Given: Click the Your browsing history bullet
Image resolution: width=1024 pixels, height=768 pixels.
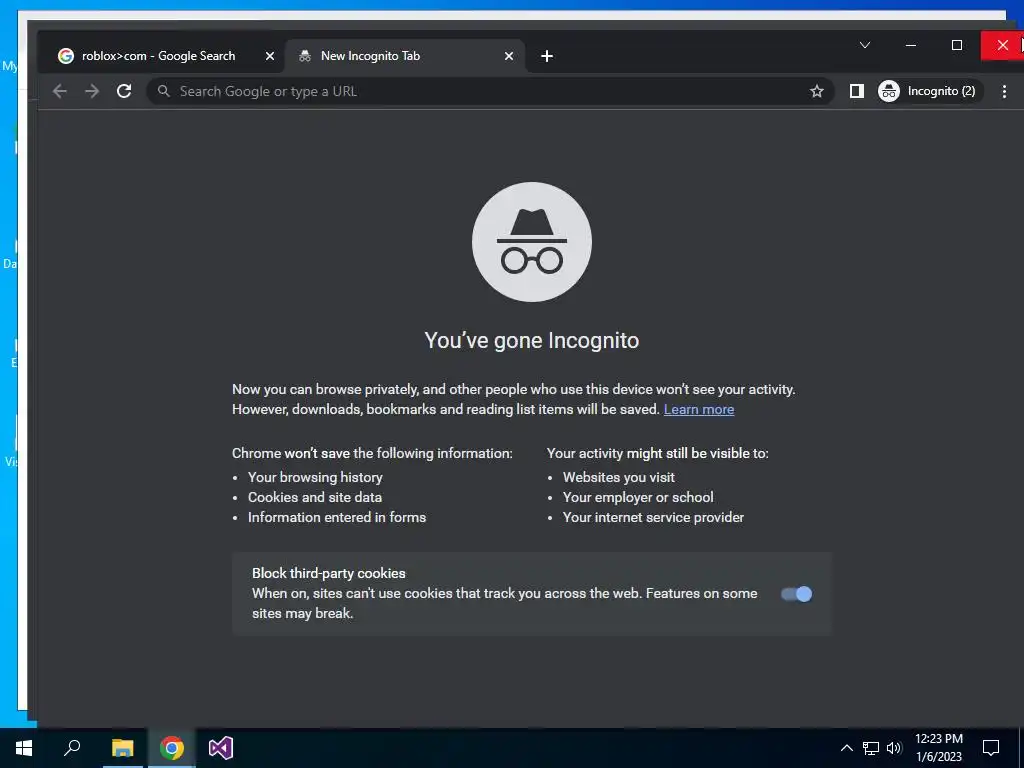Looking at the screenshot, I should tap(315, 477).
